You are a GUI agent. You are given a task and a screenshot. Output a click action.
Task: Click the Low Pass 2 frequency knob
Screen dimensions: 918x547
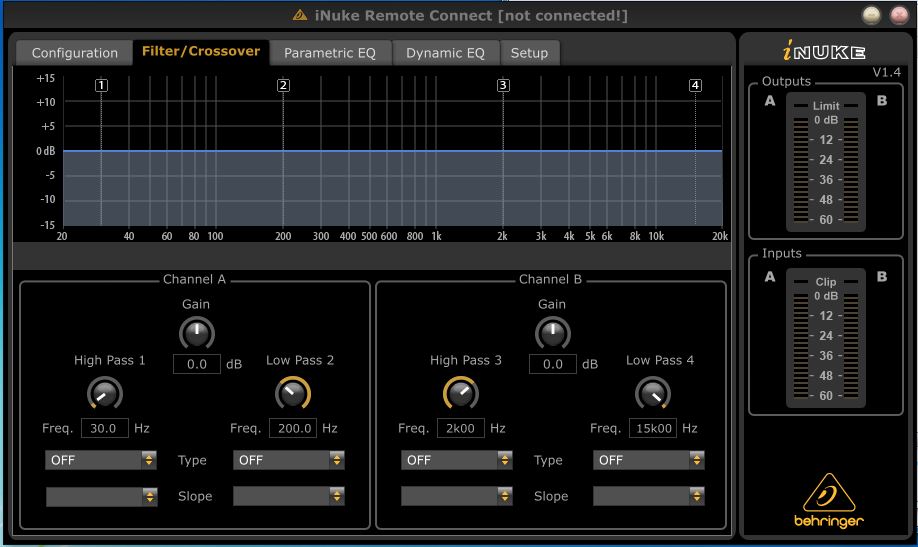pyautogui.click(x=292, y=394)
